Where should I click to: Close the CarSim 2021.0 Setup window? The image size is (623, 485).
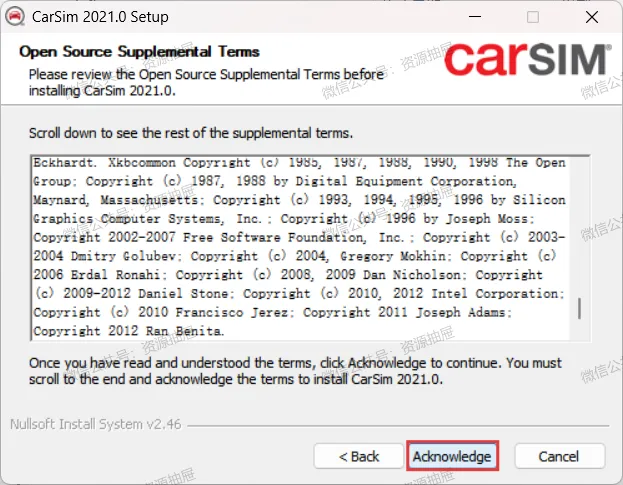[592, 17]
